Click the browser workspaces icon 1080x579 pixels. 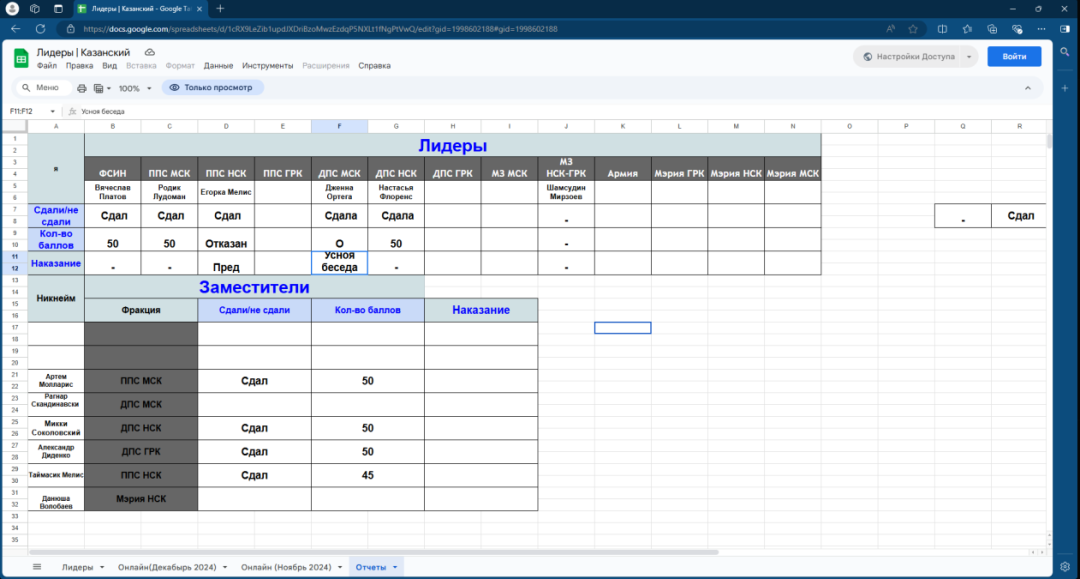tap(35, 9)
